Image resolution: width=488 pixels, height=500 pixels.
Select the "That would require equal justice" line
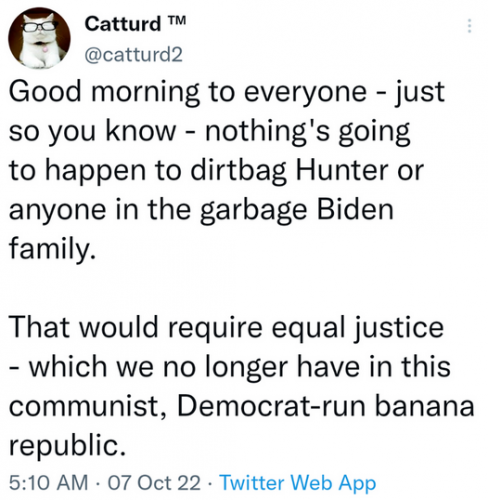[x=227, y=328]
